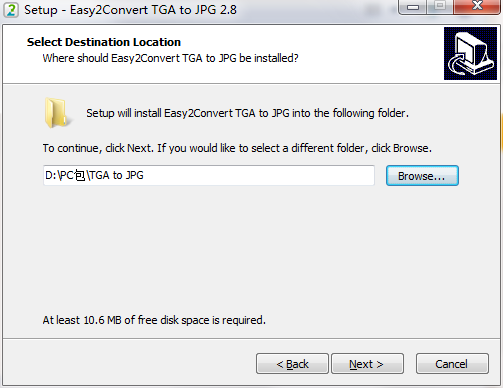The image size is (503, 388).
Task: Click the window title 'Setup - Easy2Convert TGA to JPG 2.8'
Action: 130,10
